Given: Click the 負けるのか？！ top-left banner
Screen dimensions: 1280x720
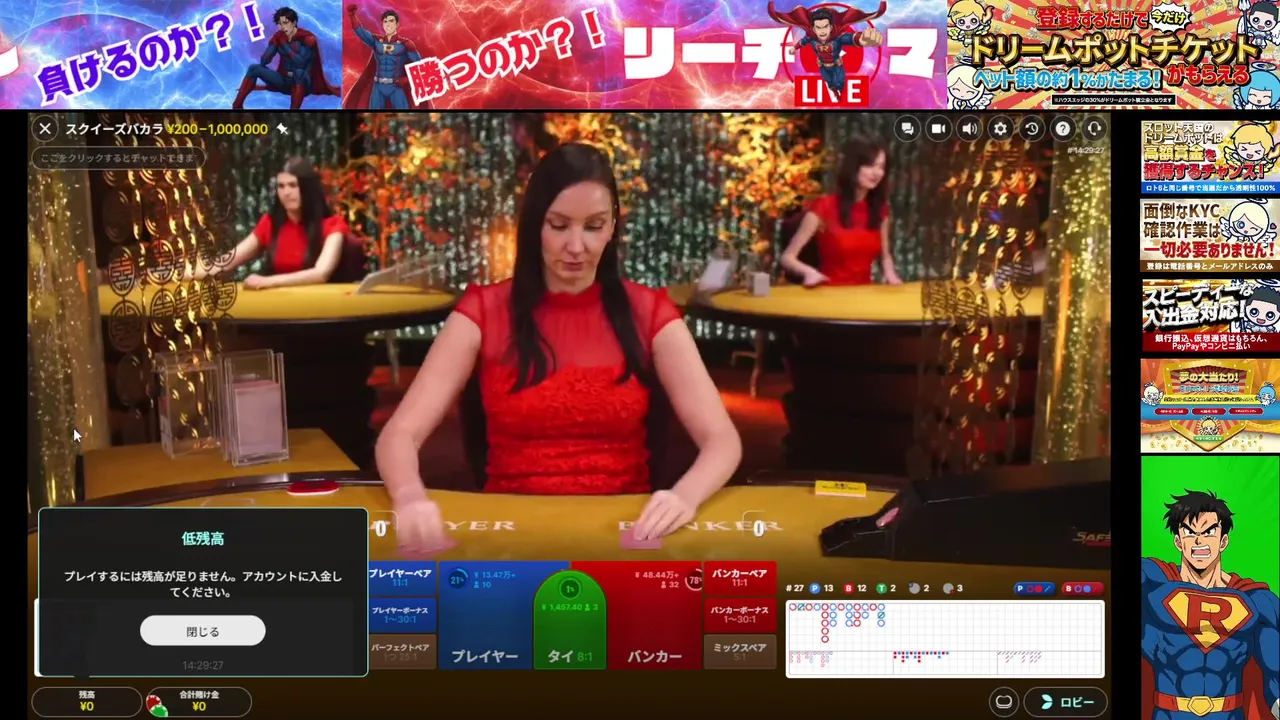Looking at the screenshot, I should click(x=170, y=54).
